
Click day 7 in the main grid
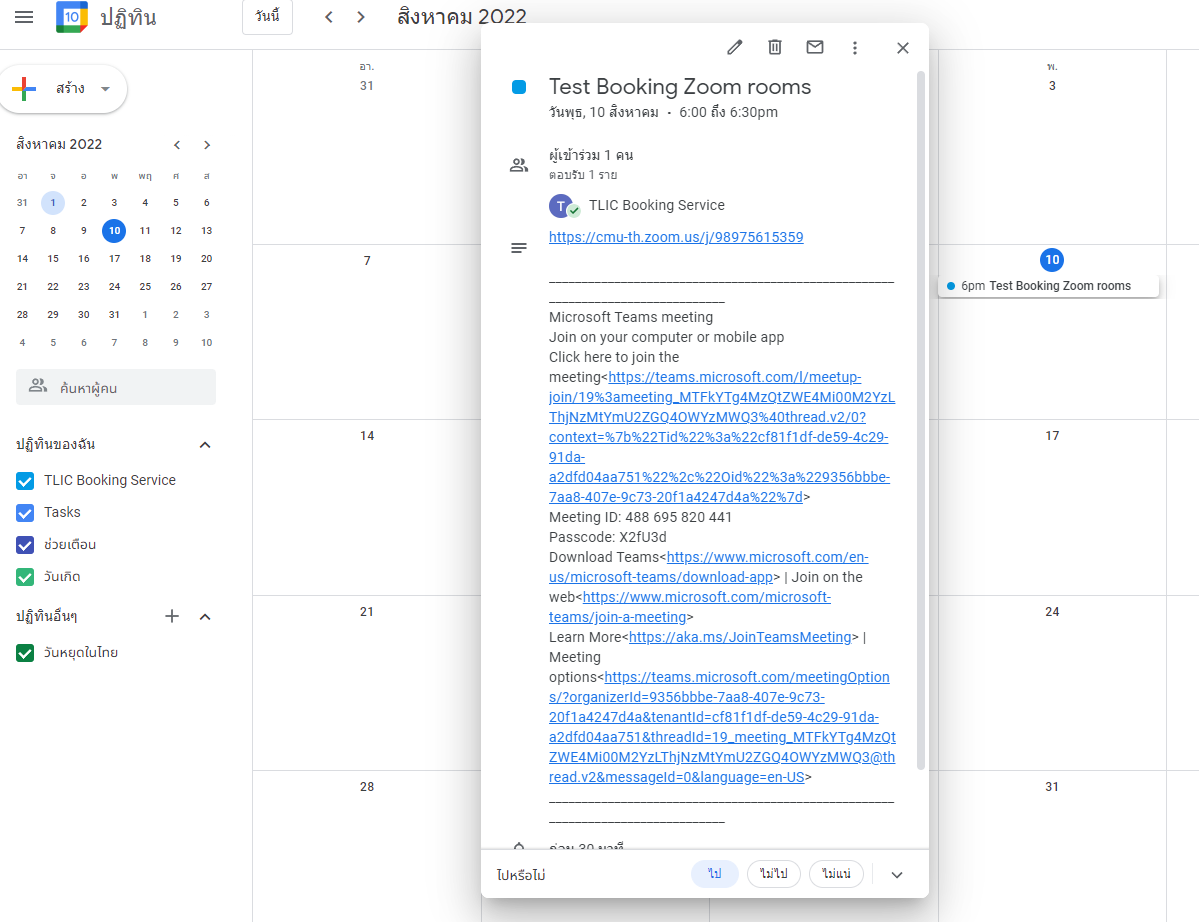coord(367,261)
